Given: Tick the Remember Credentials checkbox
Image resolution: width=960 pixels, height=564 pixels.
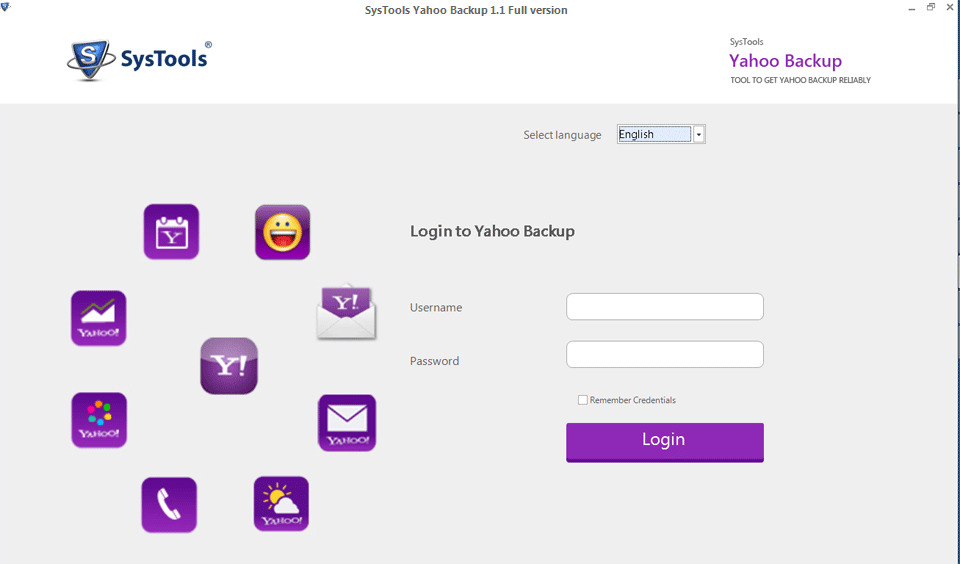Looking at the screenshot, I should coord(583,400).
